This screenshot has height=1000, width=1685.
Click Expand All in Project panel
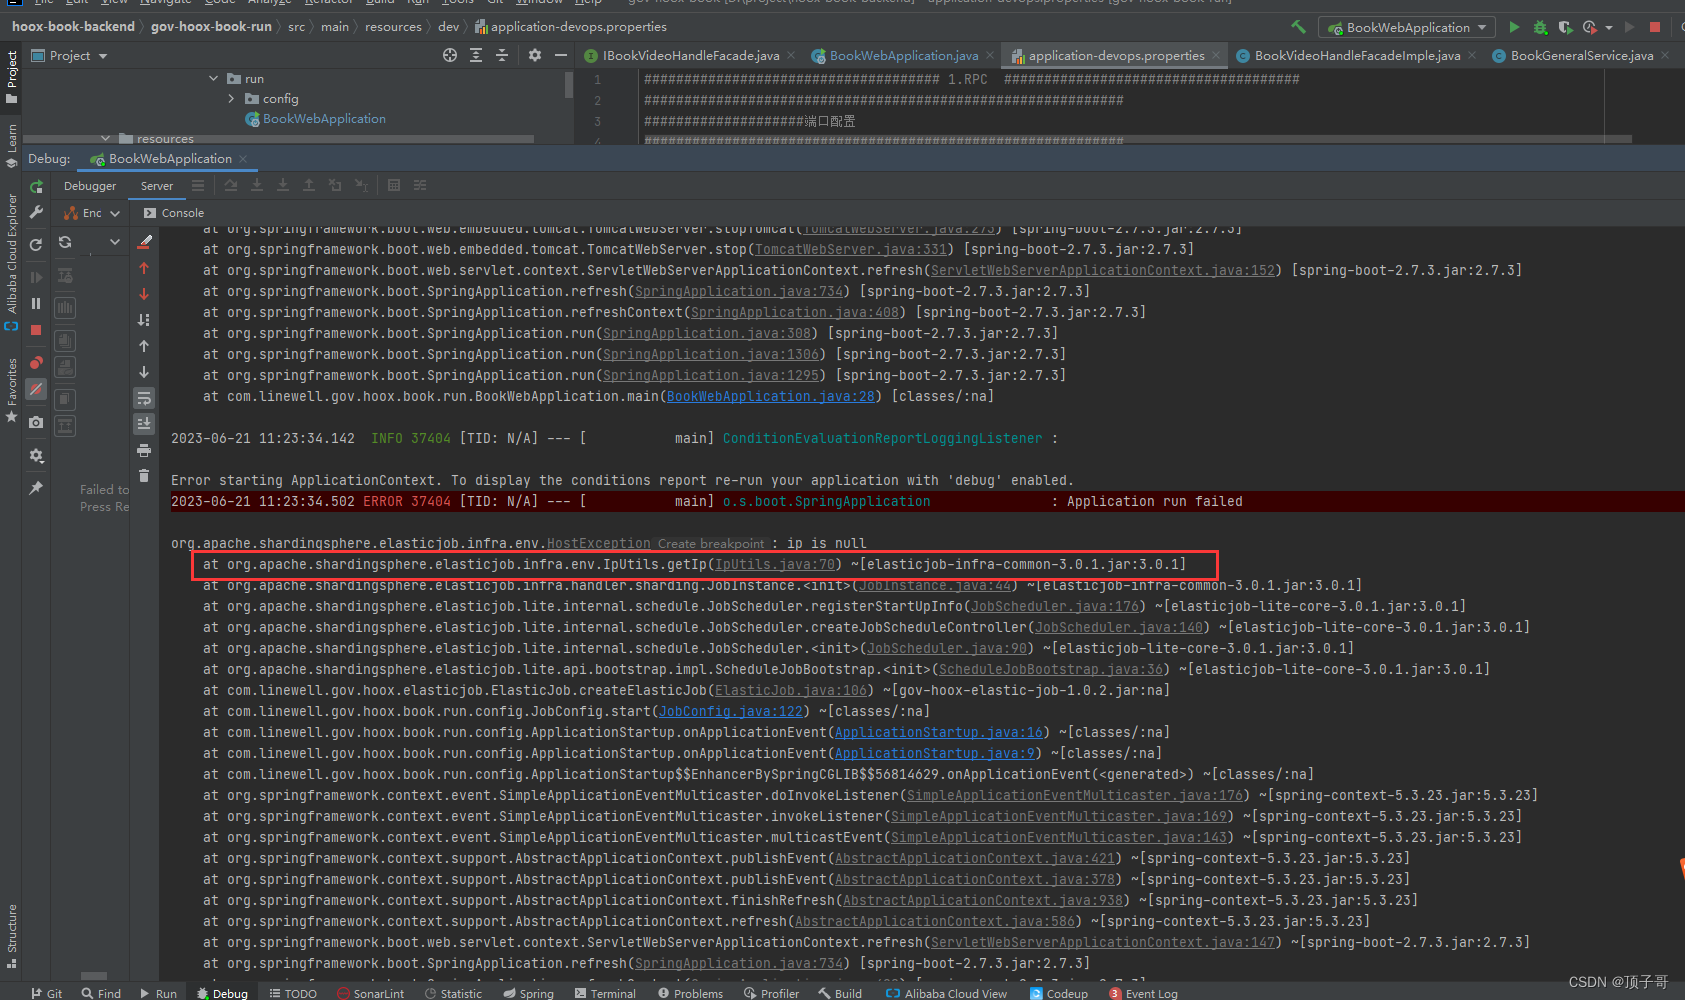pos(476,55)
